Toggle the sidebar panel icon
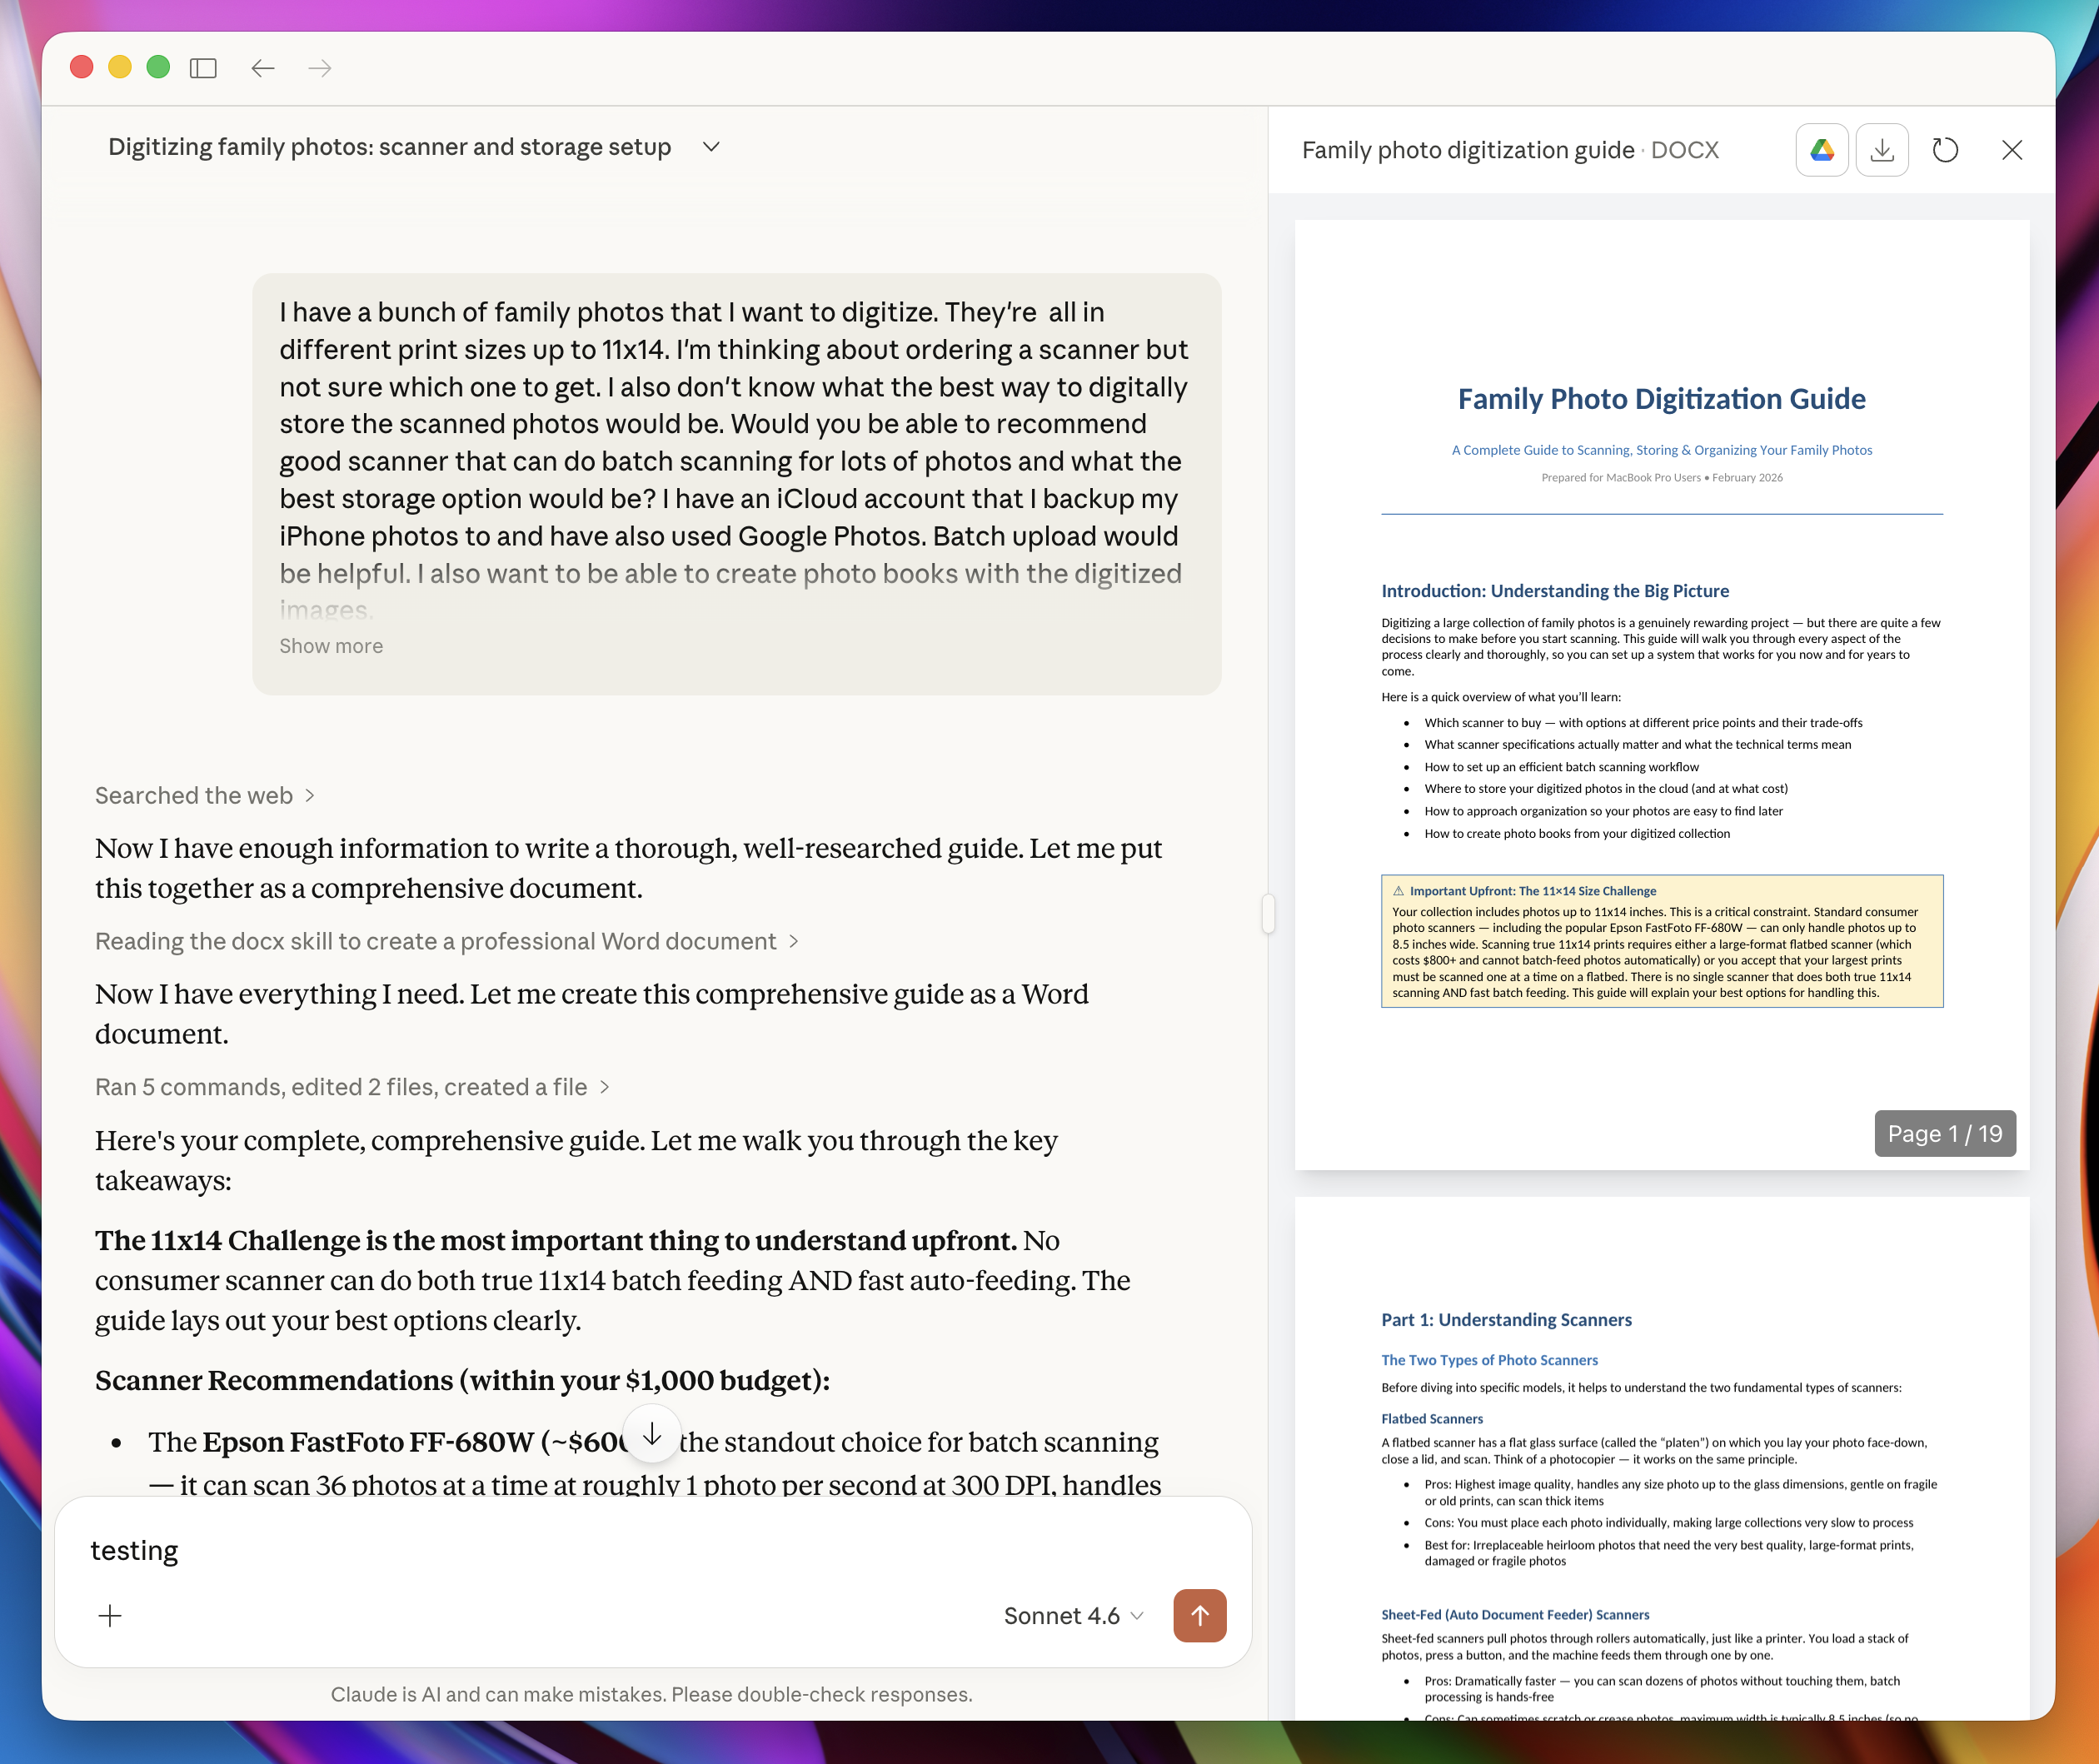Viewport: 2099px width, 1764px height. pyautogui.click(x=203, y=68)
